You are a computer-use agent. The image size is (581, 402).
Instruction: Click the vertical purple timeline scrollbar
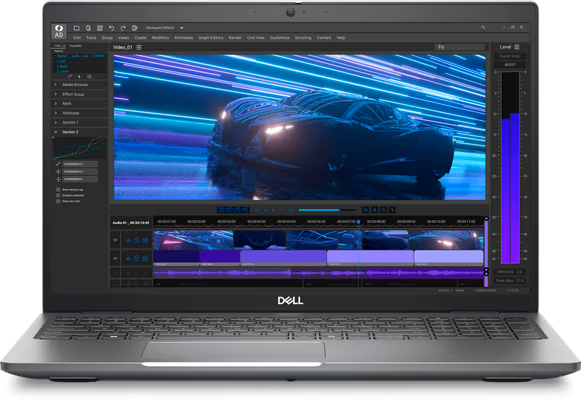(486, 253)
